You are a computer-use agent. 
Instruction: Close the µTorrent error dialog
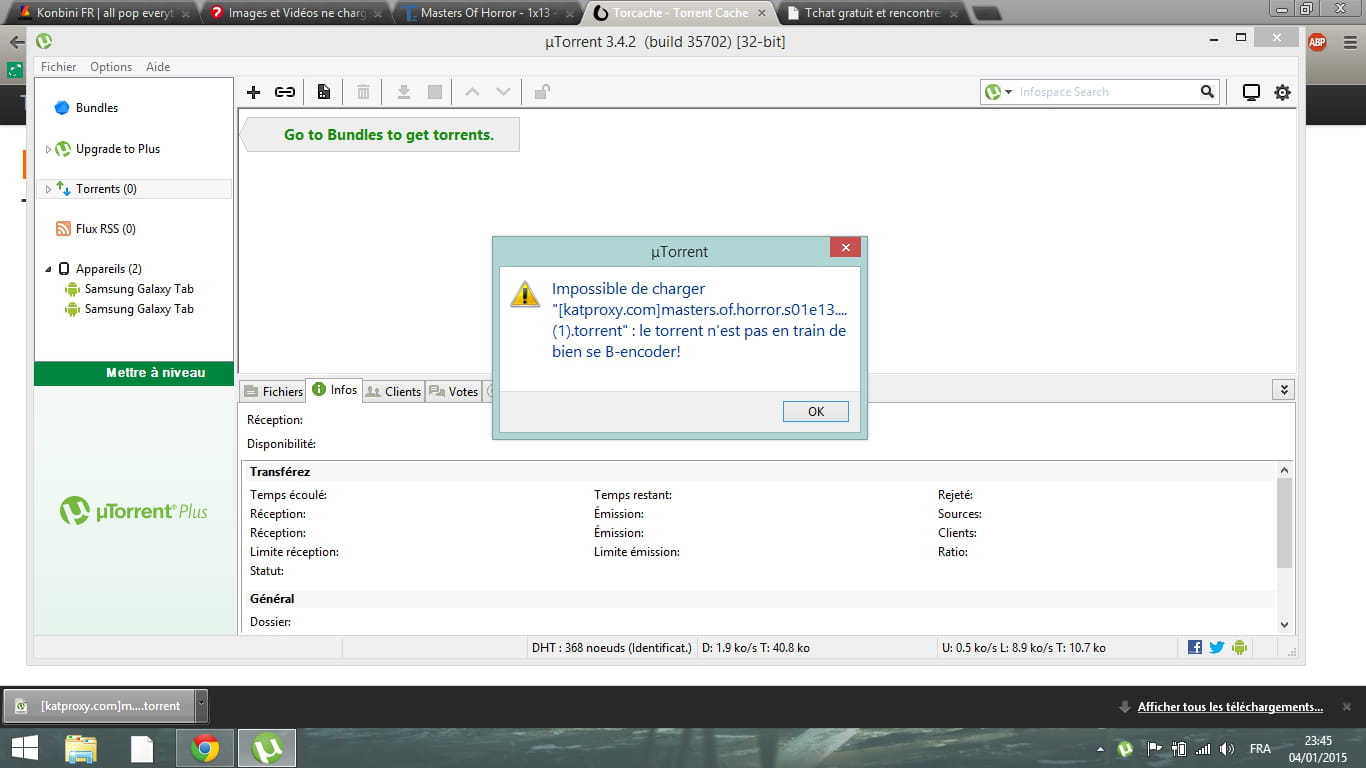(845, 248)
